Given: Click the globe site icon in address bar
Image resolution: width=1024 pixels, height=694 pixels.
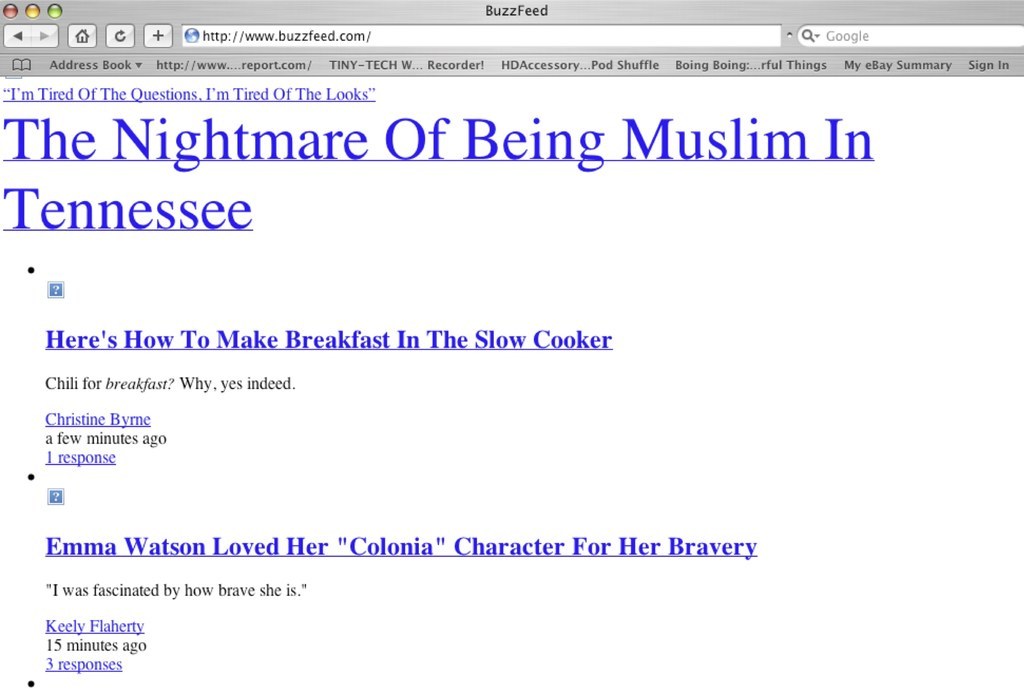Looking at the screenshot, I should (x=192, y=36).
